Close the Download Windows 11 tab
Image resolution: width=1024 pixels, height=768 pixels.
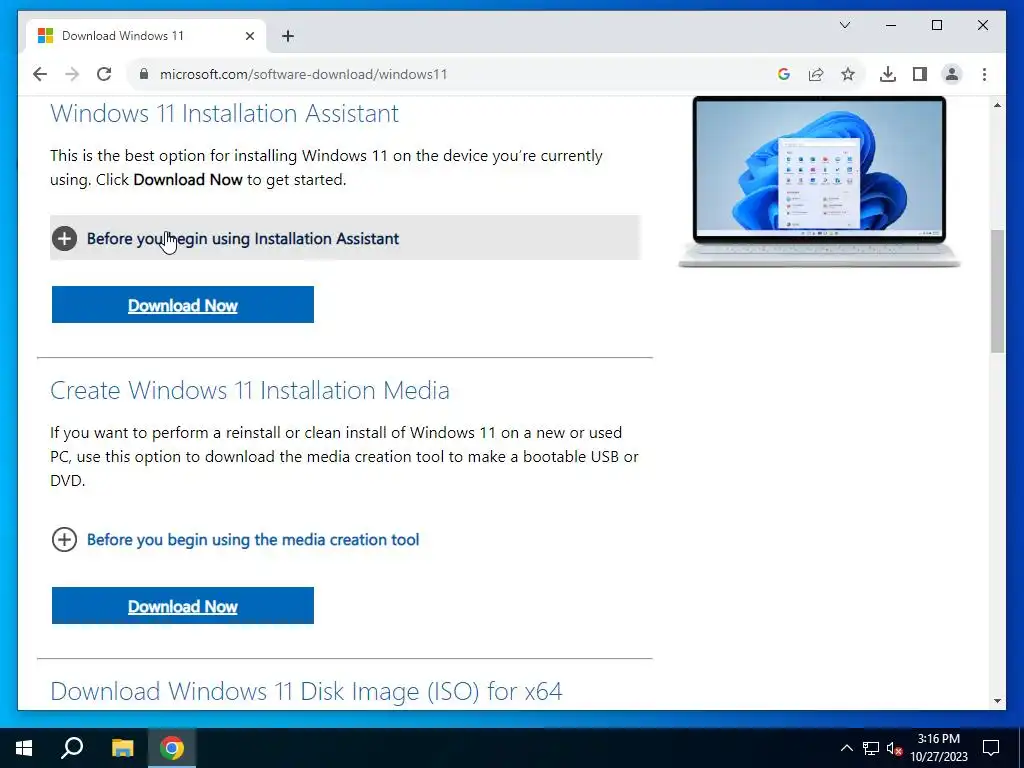(x=249, y=36)
